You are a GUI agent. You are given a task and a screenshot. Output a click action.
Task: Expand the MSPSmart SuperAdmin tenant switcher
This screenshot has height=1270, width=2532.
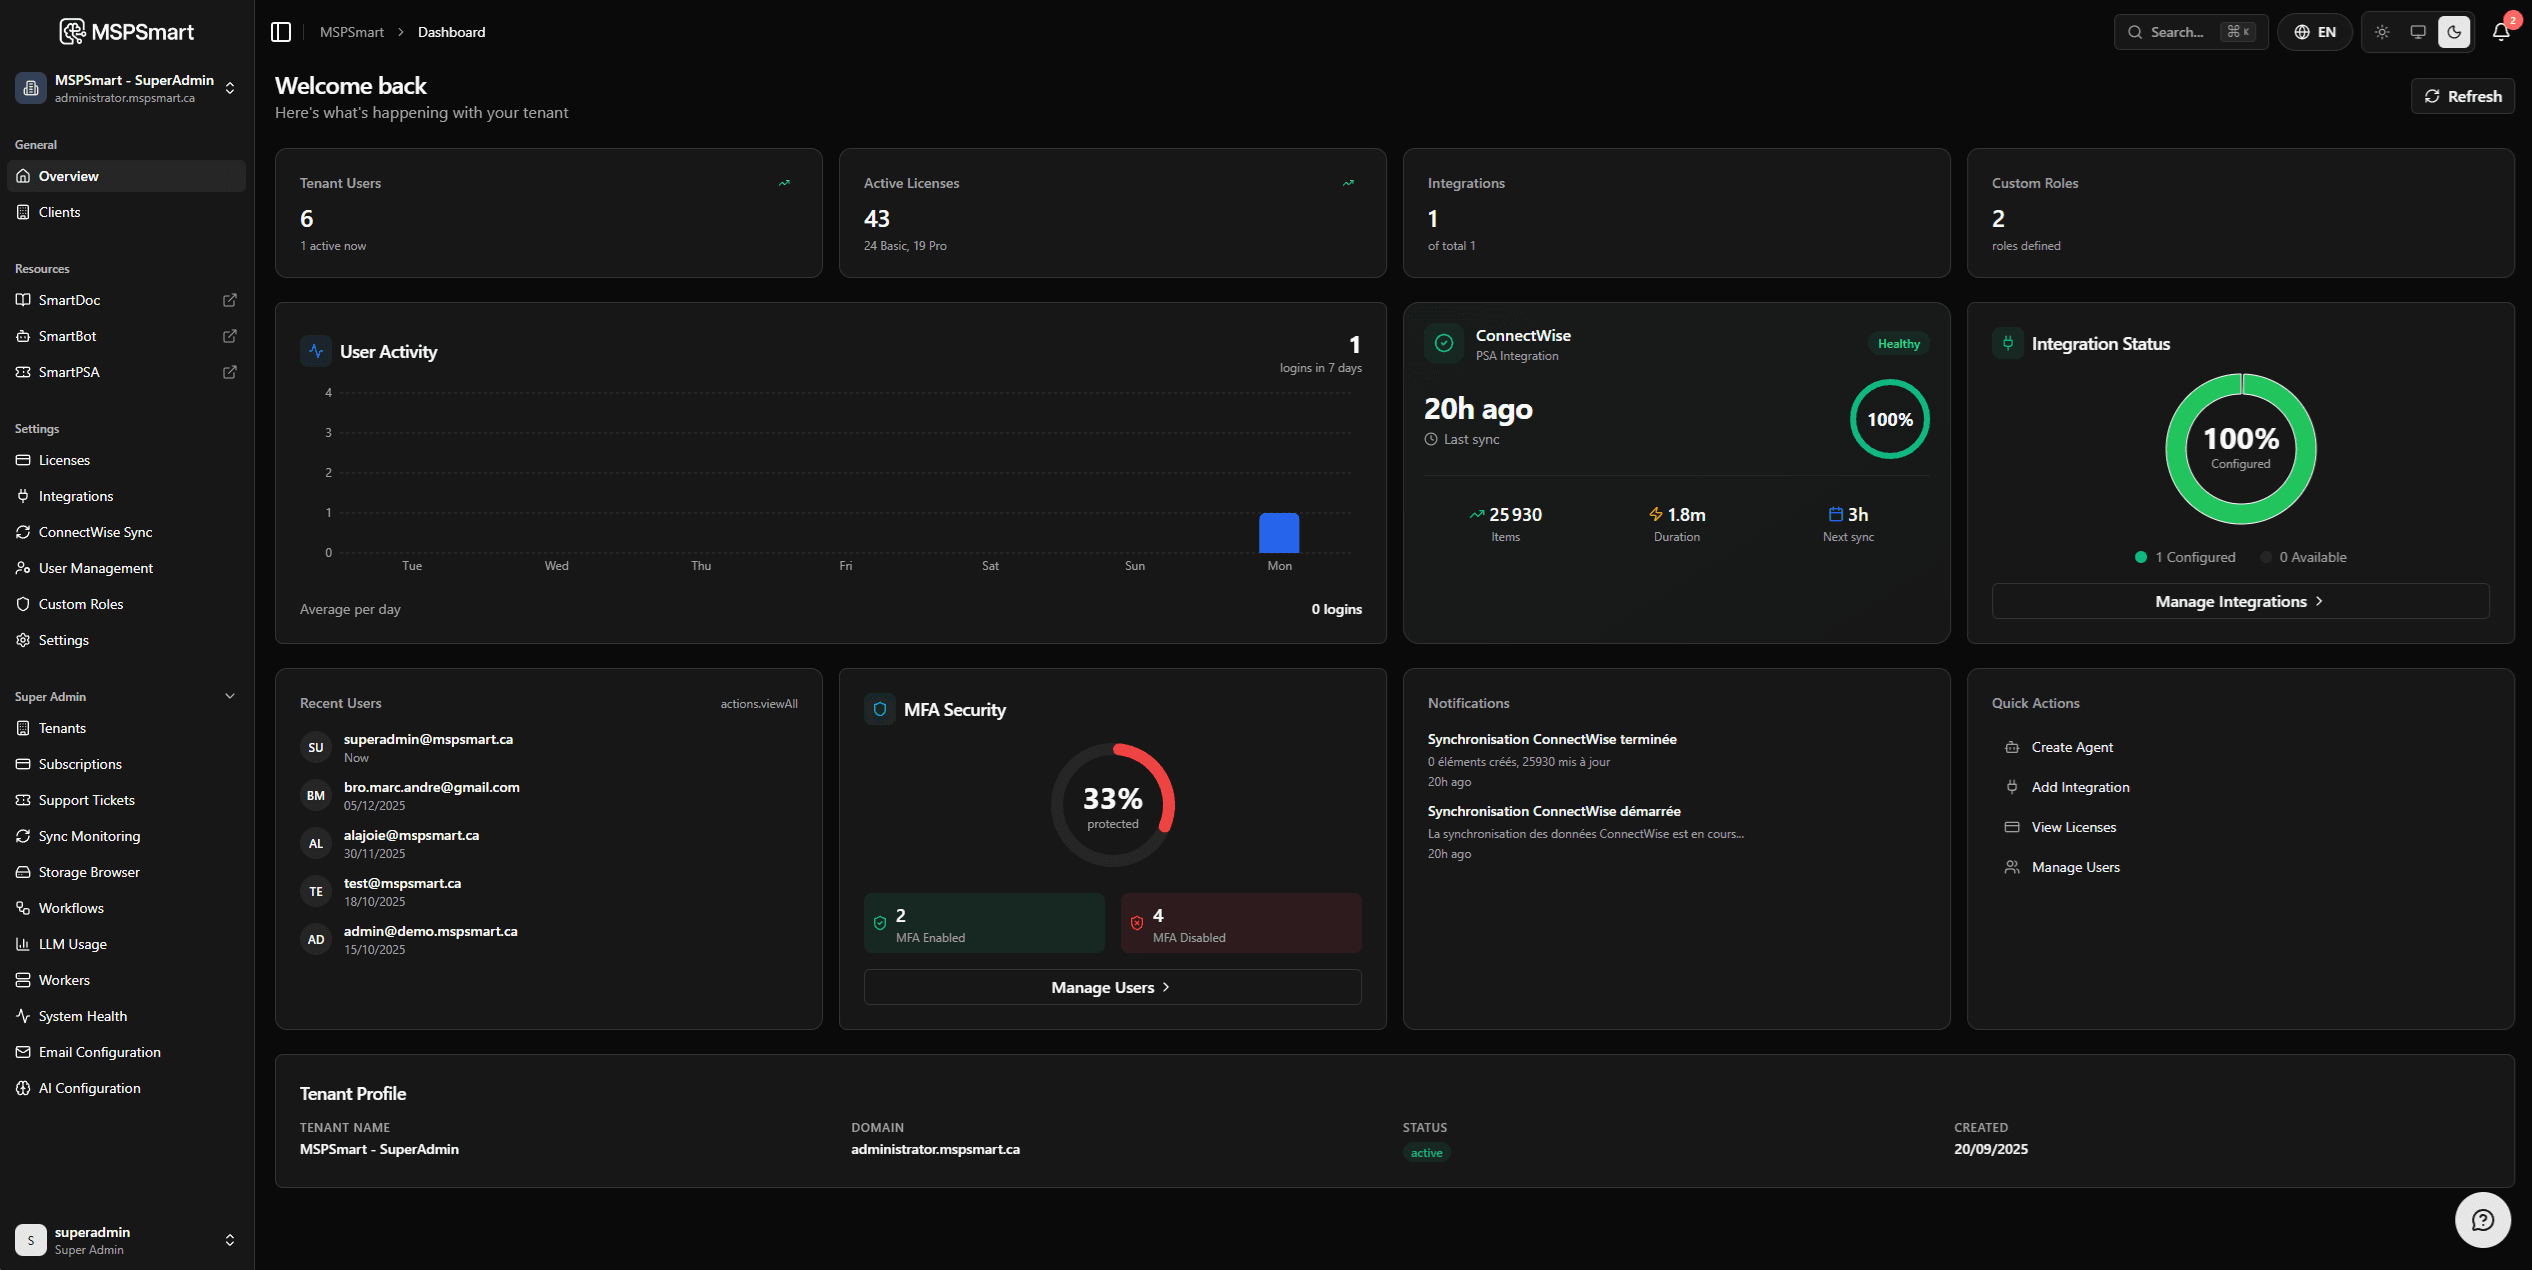point(229,88)
